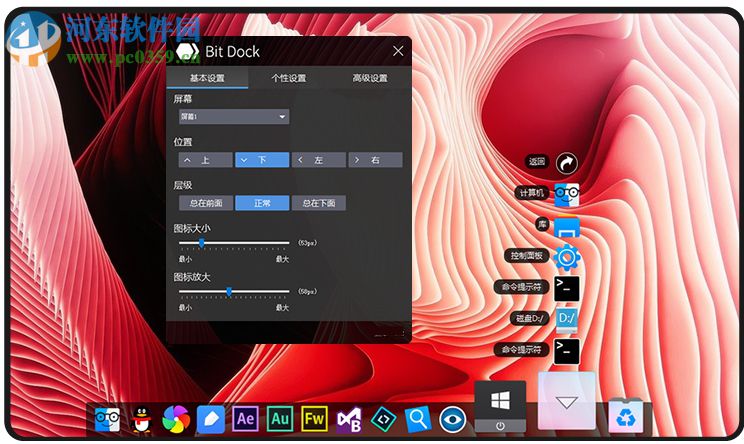
Task: Open the 计算机 icon in the popup stack
Action: [567, 194]
